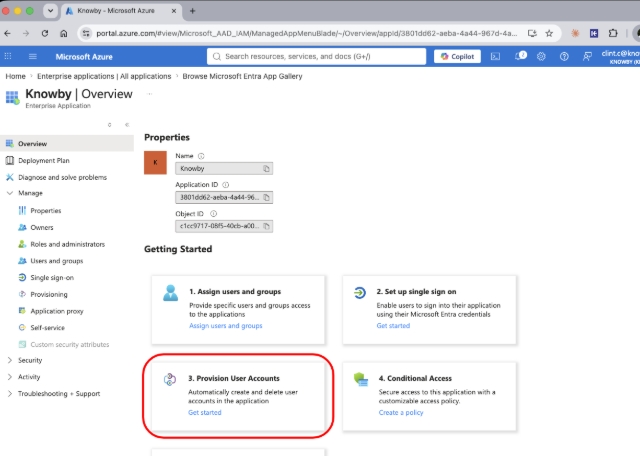Select Overview in the left menu
The width and height of the screenshot is (640, 456).
point(67,144)
